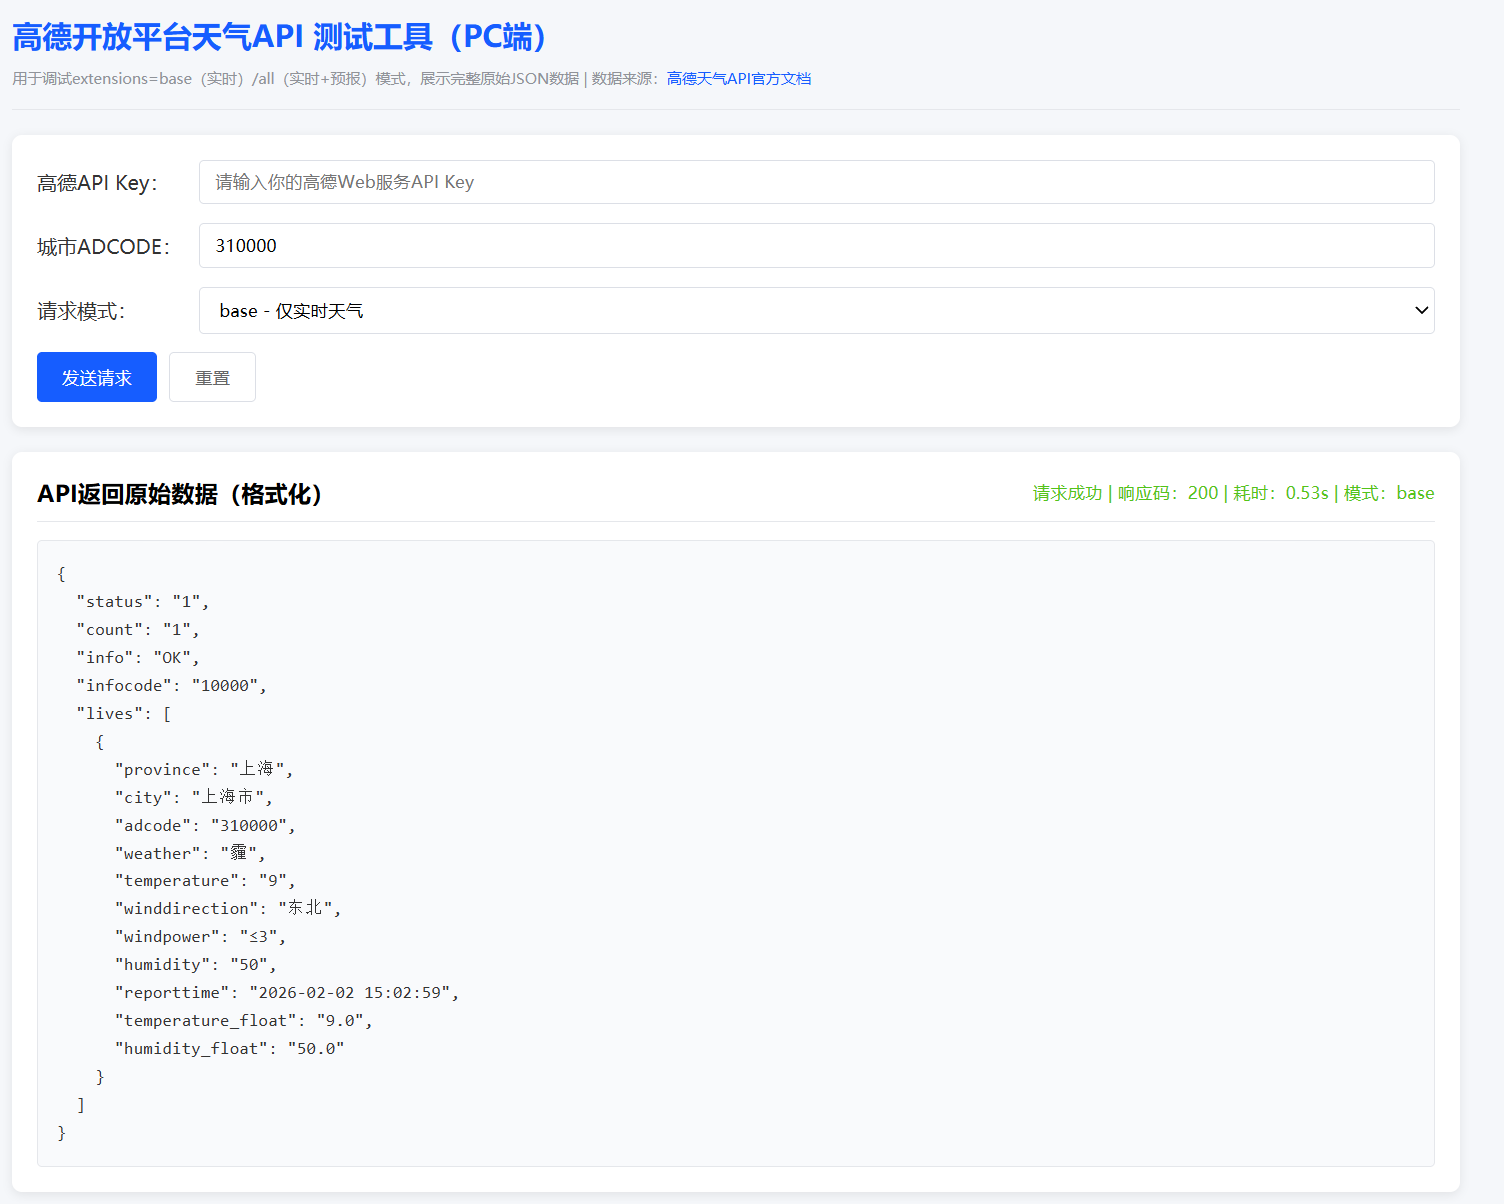Image resolution: width=1504 pixels, height=1204 pixels.
Task: Open the 高德天气API官方文档 link
Action: tap(739, 79)
